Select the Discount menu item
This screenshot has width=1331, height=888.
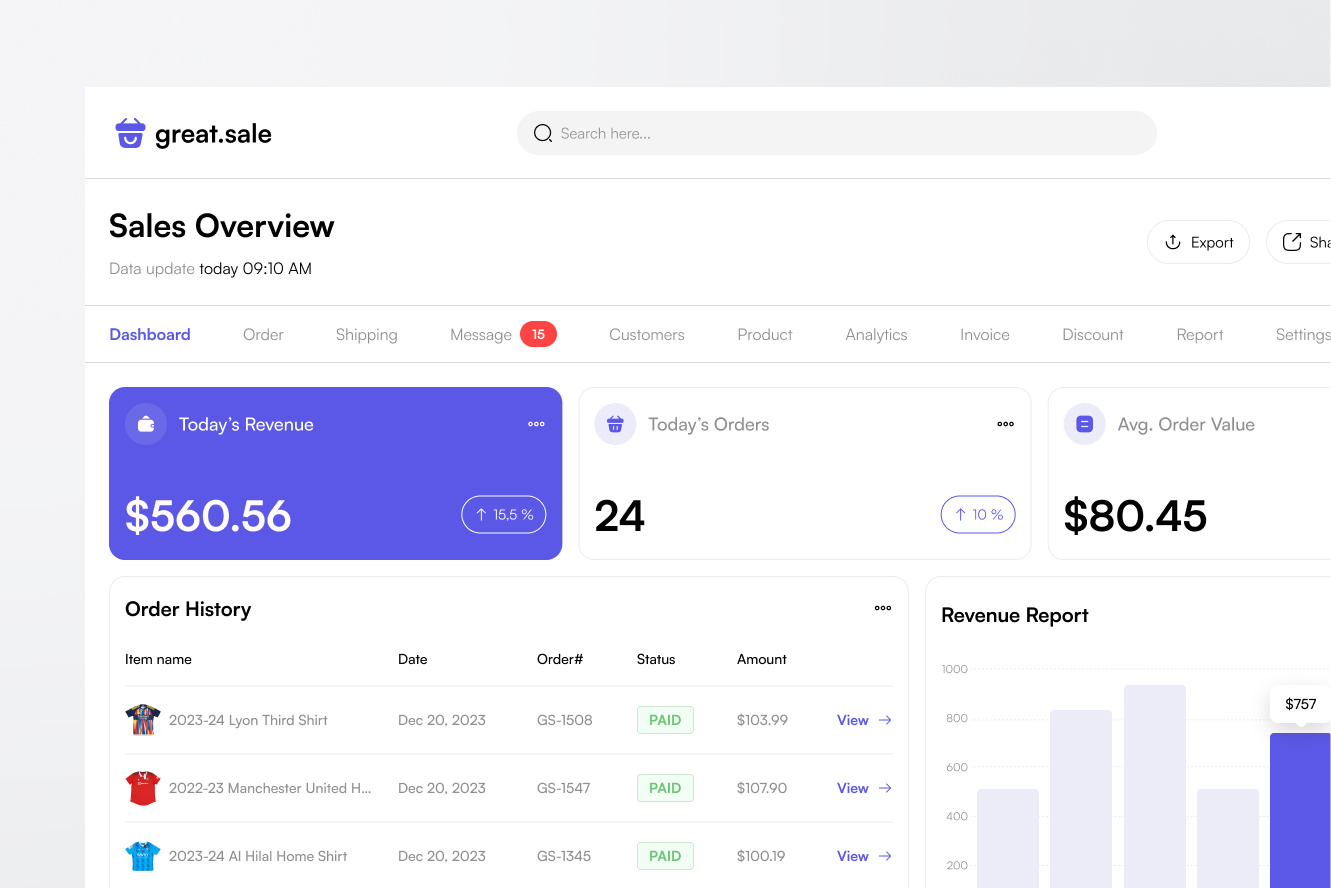coord(1092,334)
